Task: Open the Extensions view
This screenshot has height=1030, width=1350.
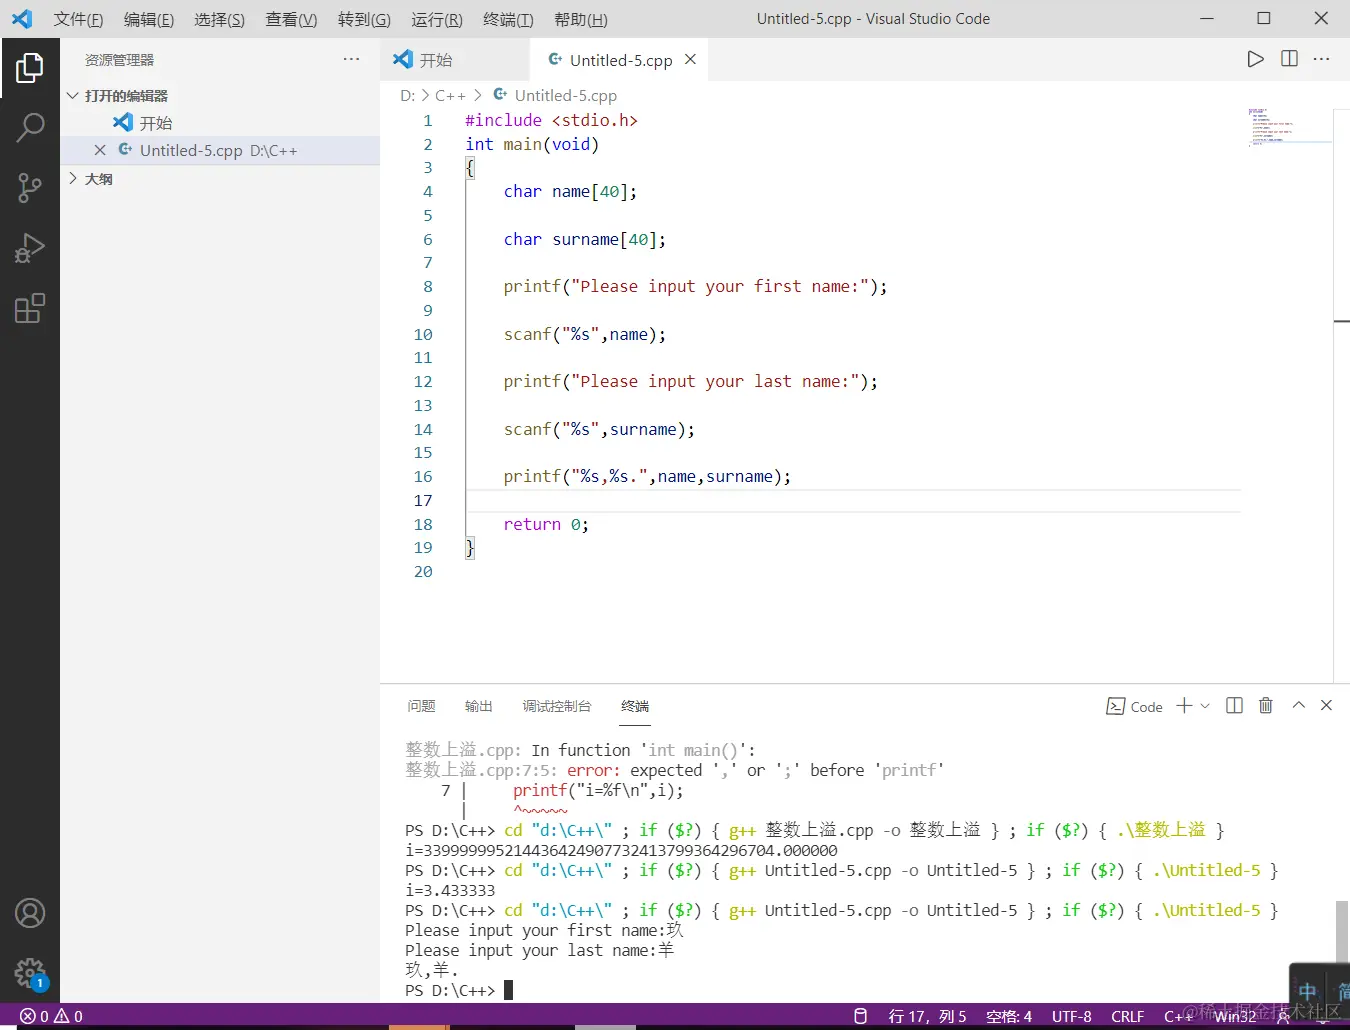Action: [30, 308]
